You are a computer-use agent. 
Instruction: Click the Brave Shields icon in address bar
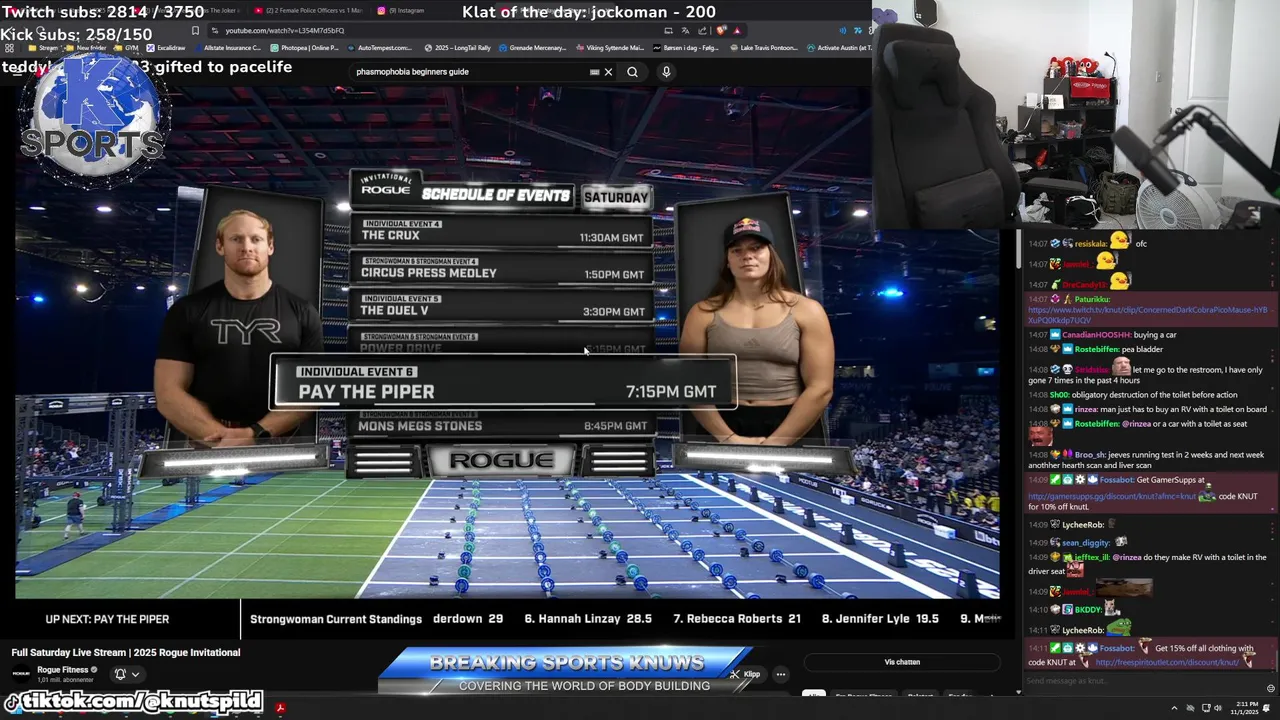click(x=722, y=30)
